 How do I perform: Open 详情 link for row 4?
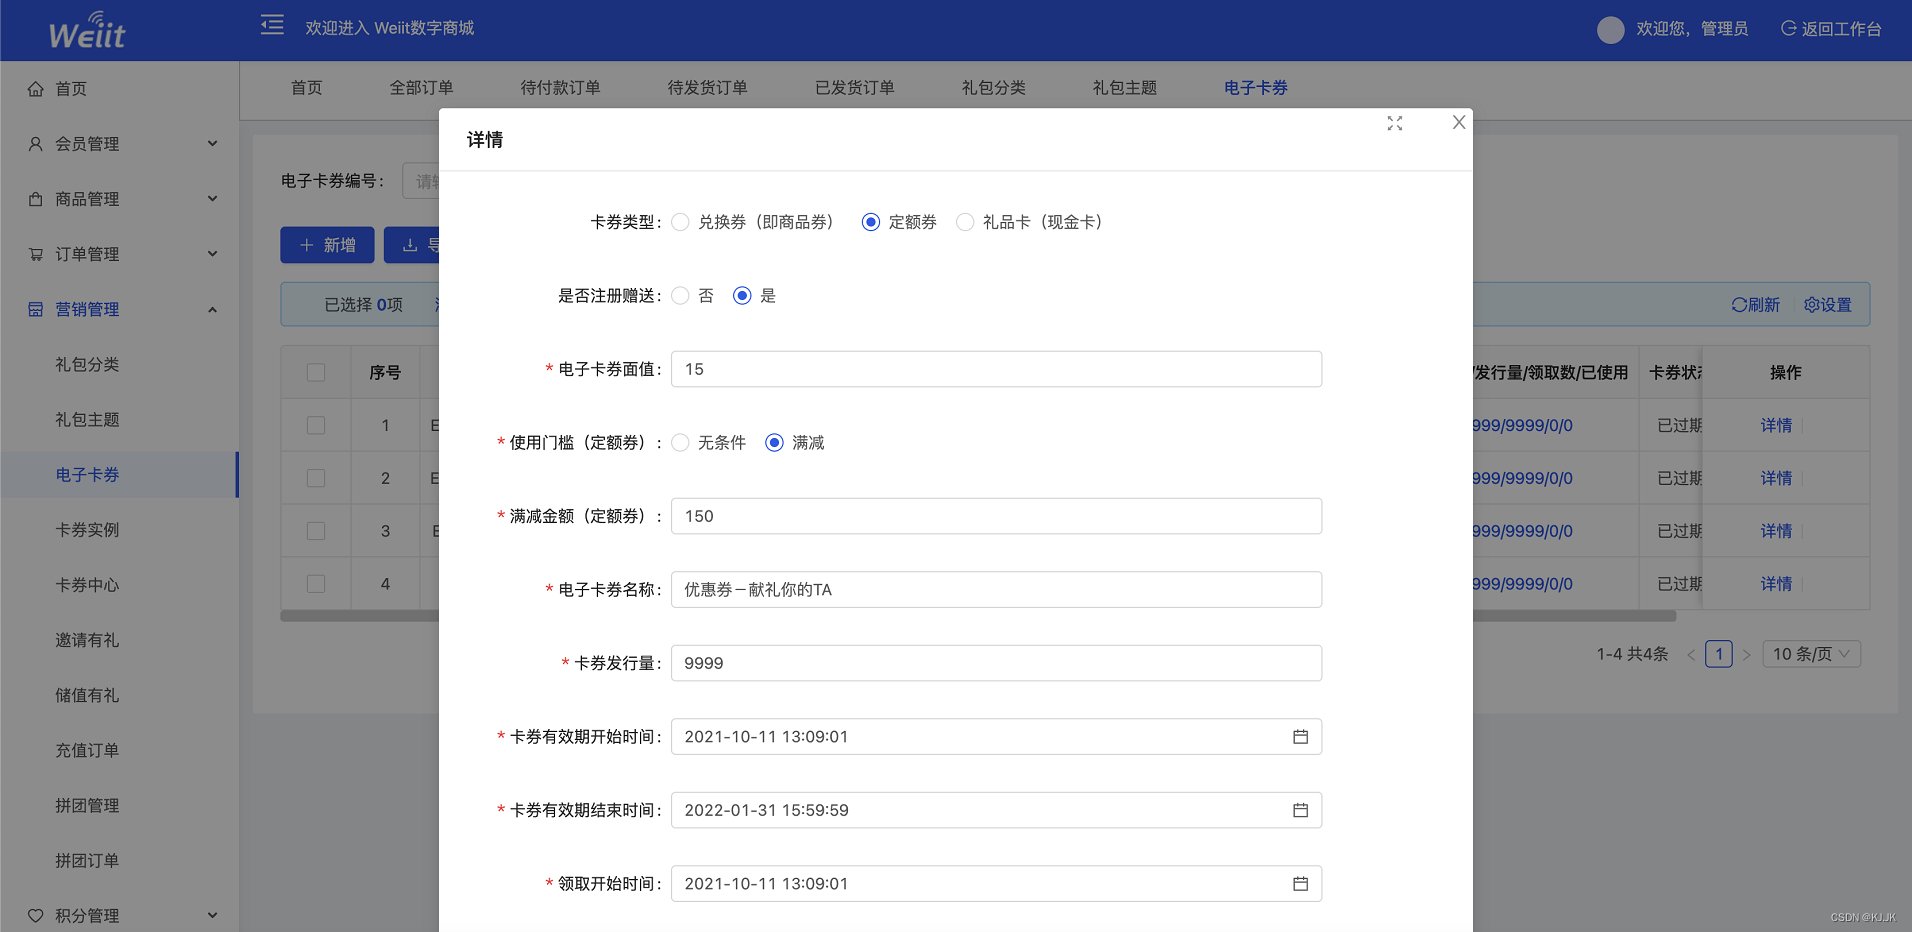pos(1776,584)
